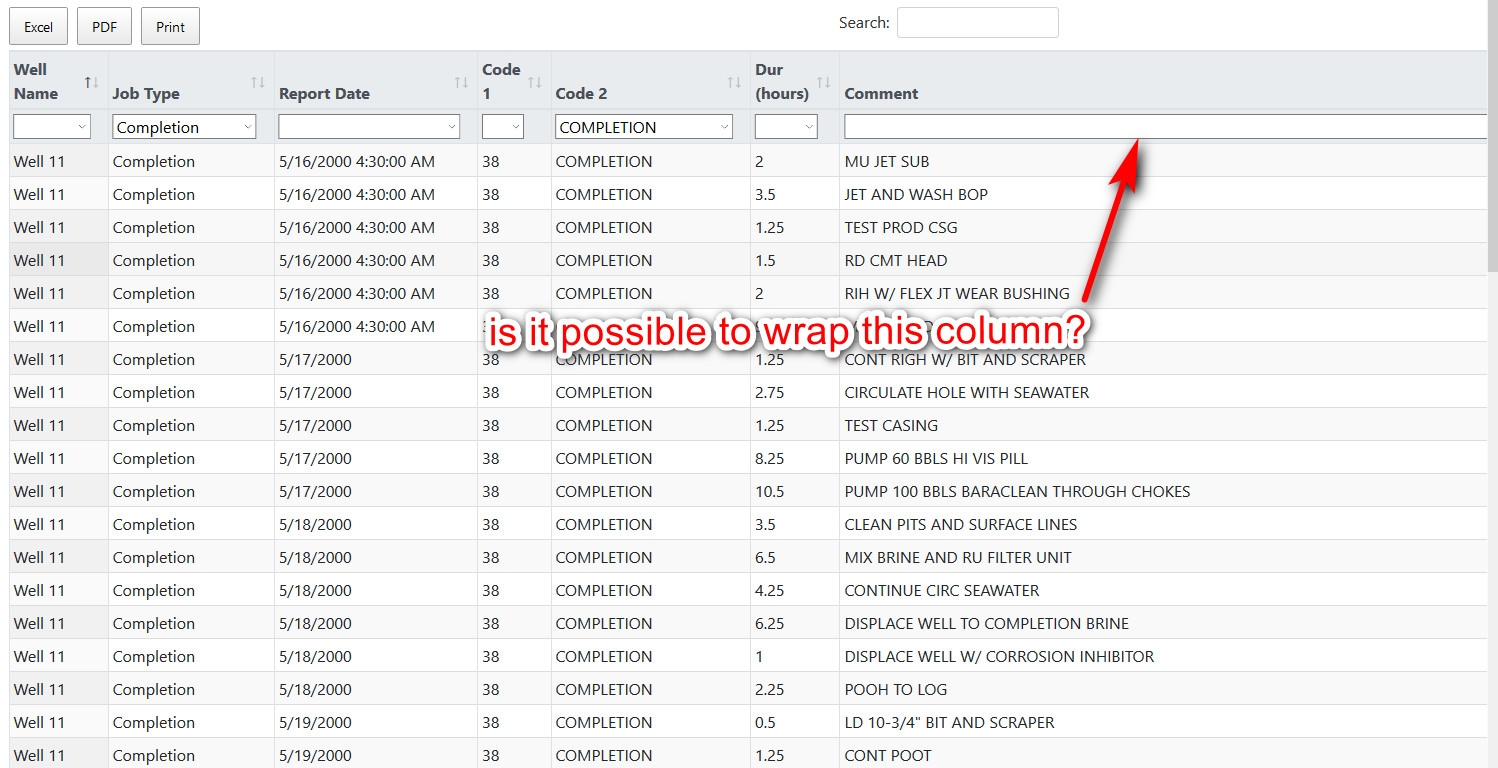The width and height of the screenshot is (1498, 768).
Task: Select comment "CLEAN PITS AND SURFACE LINES"
Action: point(961,524)
